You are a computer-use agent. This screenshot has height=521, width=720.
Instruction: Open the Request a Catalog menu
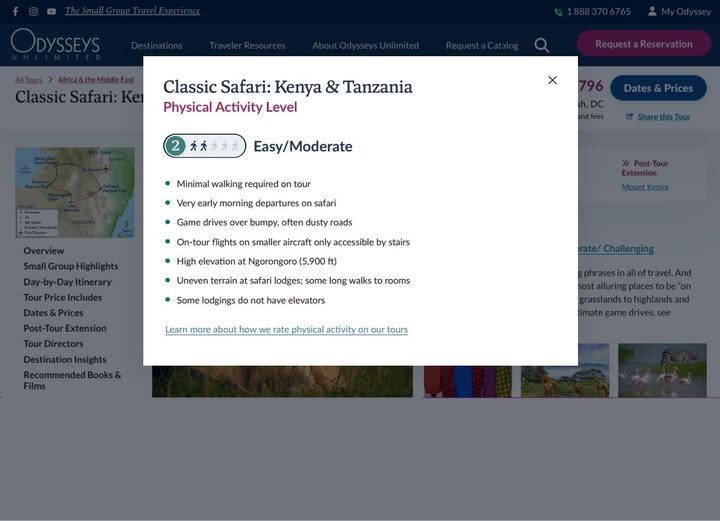click(x=482, y=45)
